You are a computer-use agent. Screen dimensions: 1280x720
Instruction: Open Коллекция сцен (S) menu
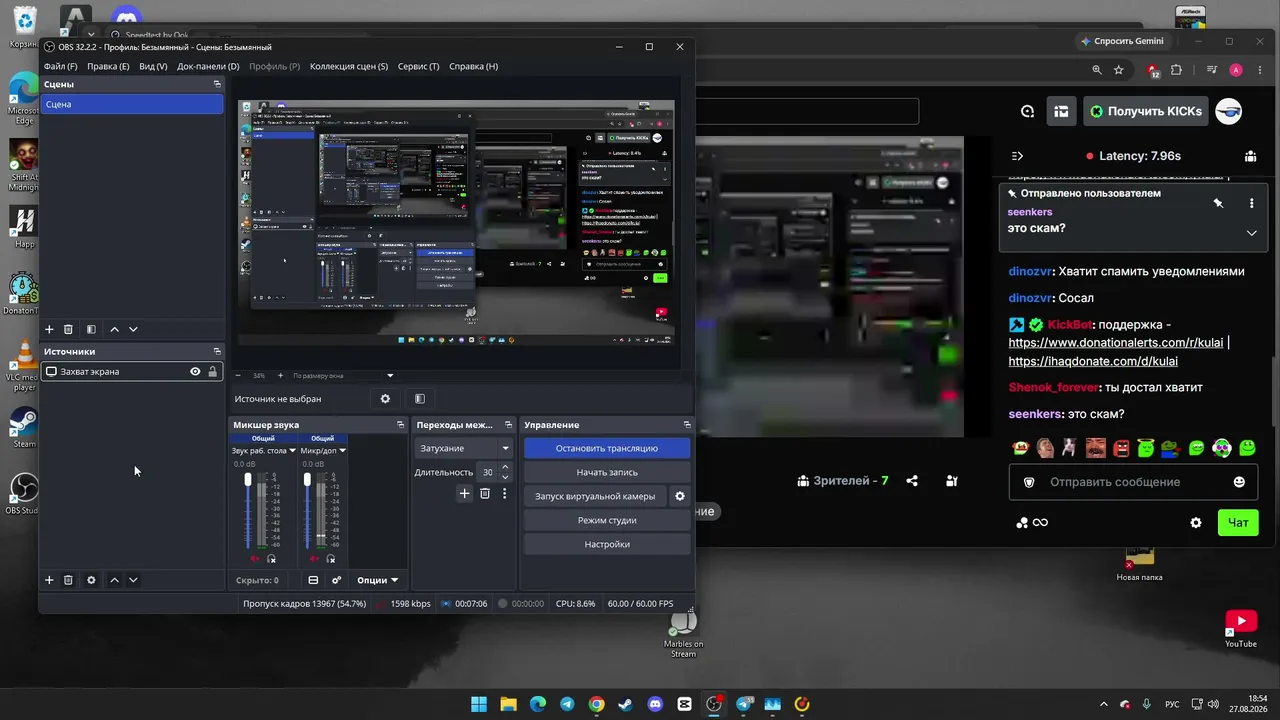[x=349, y=66]
